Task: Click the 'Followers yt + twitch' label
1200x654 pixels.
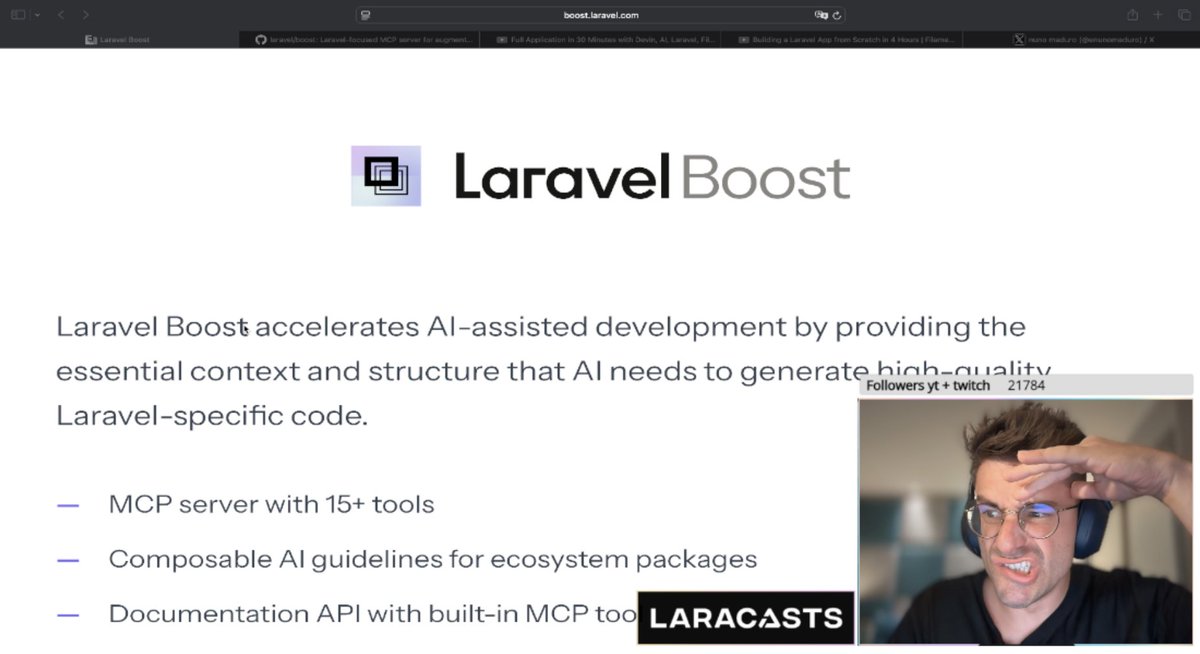Action: click(928, 385)
